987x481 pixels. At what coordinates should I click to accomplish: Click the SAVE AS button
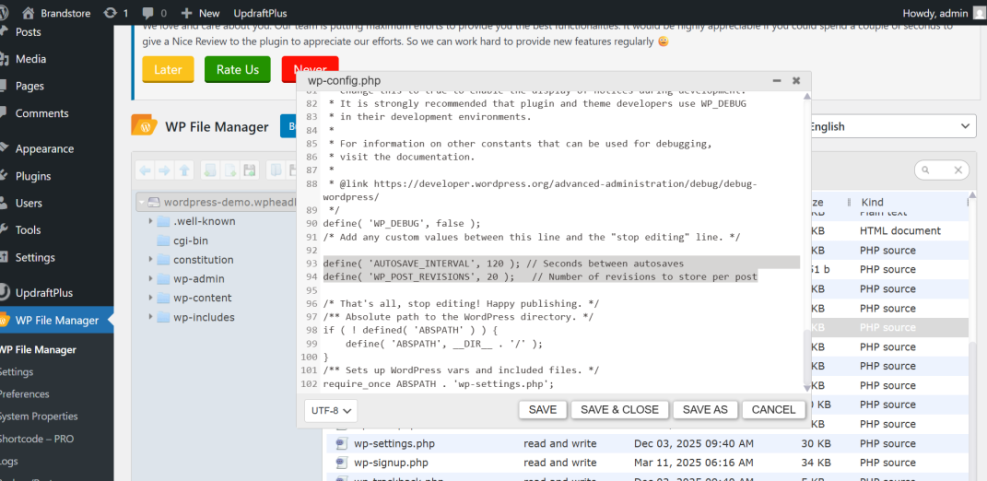pos(705,410)
